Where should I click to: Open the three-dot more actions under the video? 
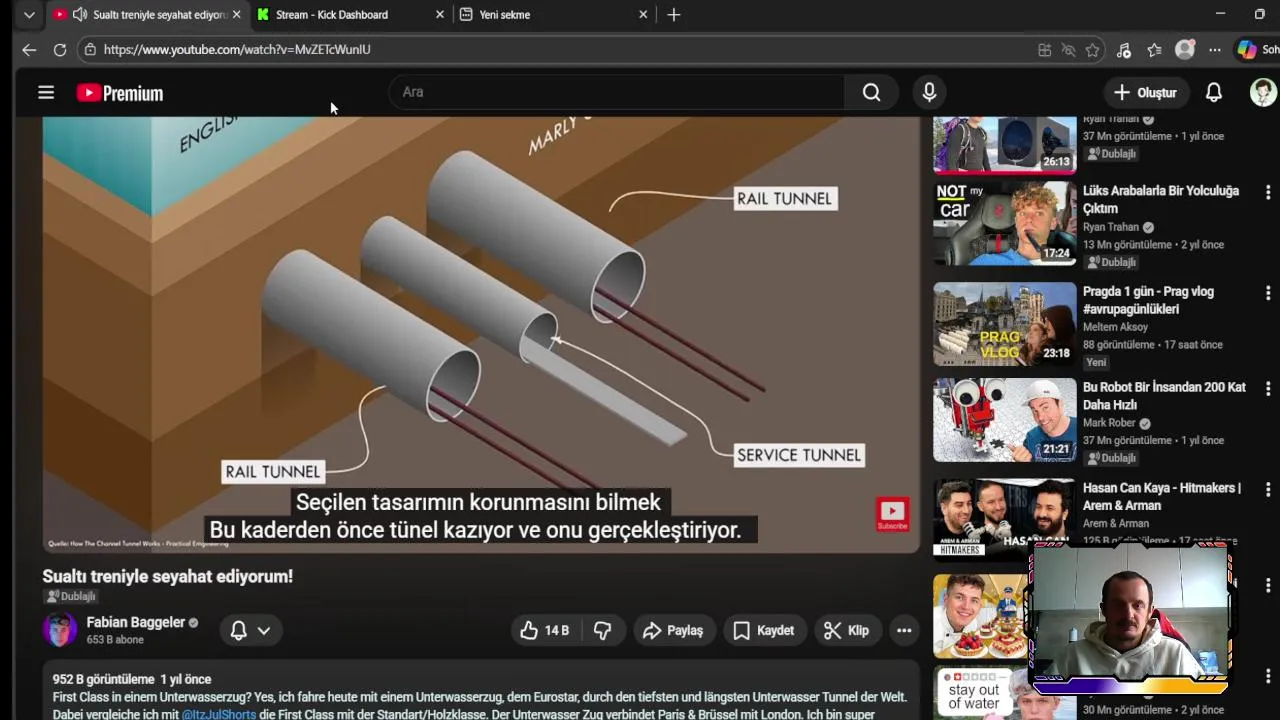(904, 630)
